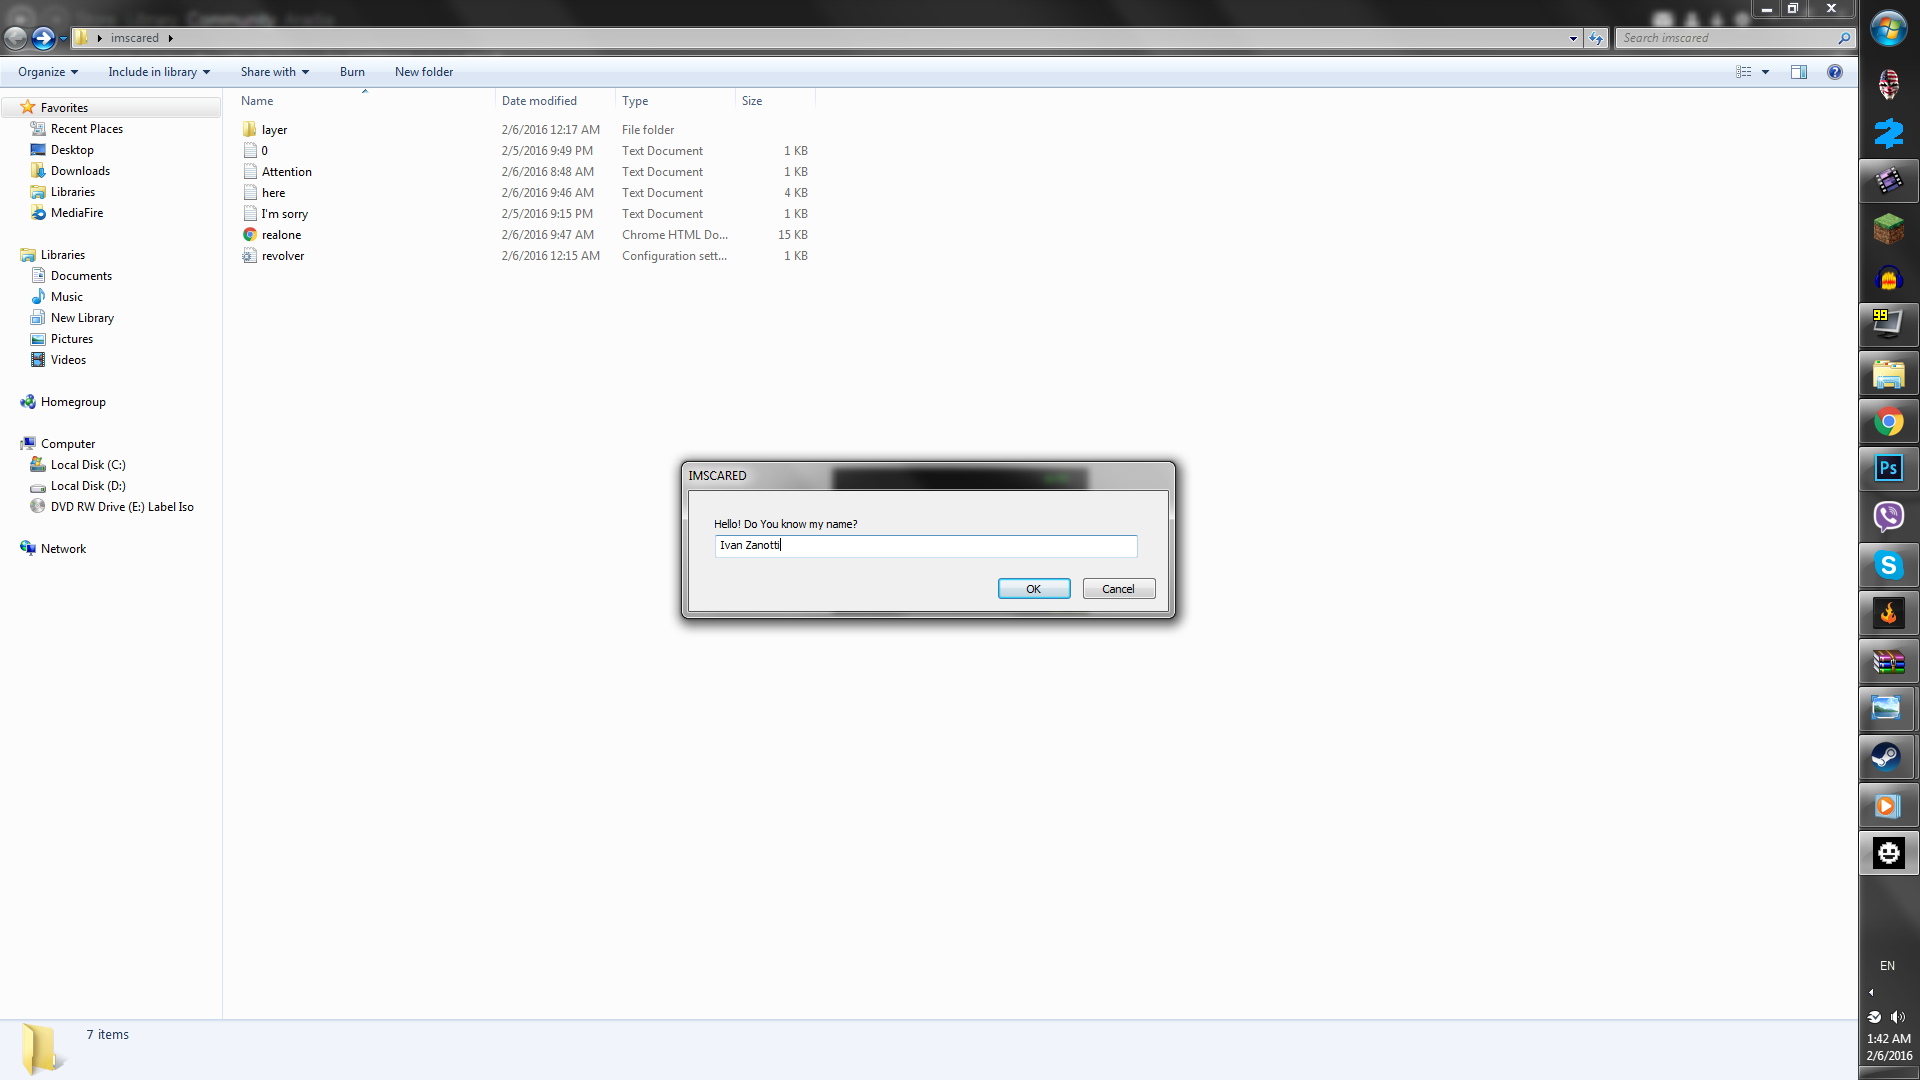Toggle the preview pane button
Image resolution: width=1920 pixels, height=1080 pixels.
[x=1798, y=72]
